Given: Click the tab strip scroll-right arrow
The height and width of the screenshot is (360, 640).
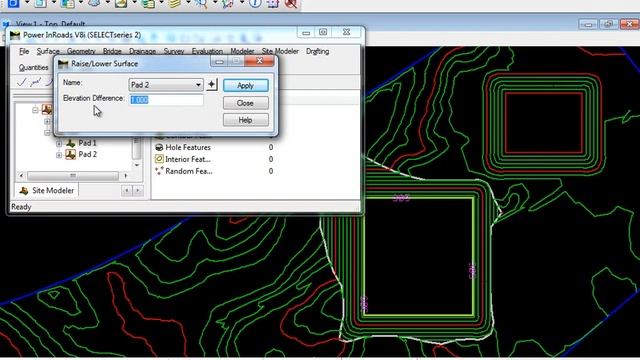Looking at the screenshot, I should 138,191.
